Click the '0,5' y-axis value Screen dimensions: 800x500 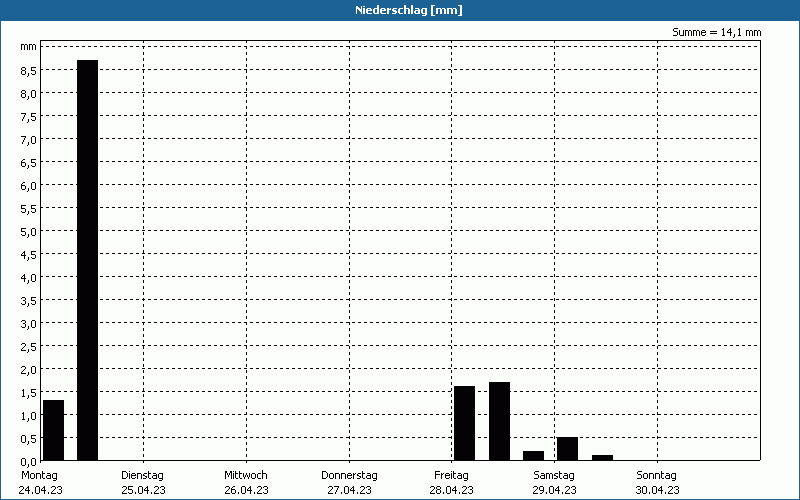click(x=29, y=438)
